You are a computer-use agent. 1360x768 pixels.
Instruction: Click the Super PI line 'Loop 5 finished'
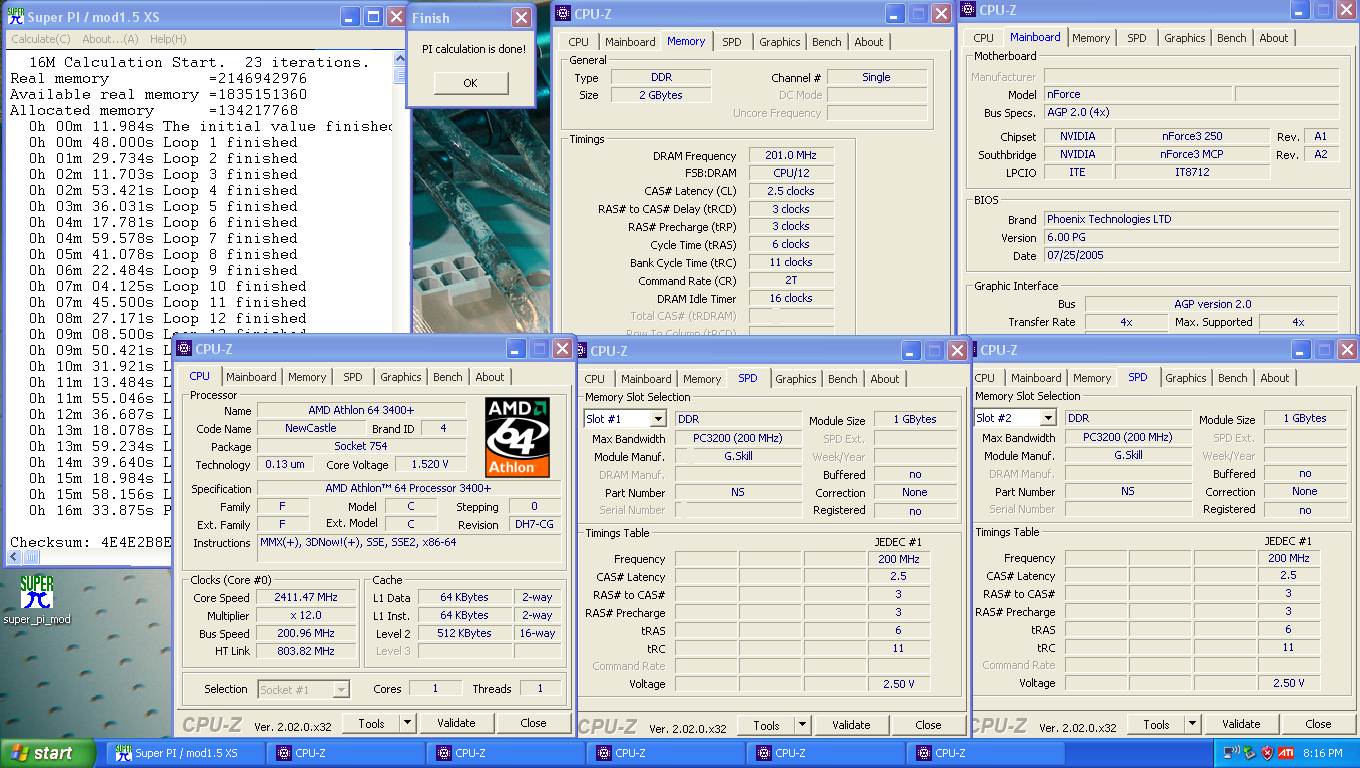230,206
